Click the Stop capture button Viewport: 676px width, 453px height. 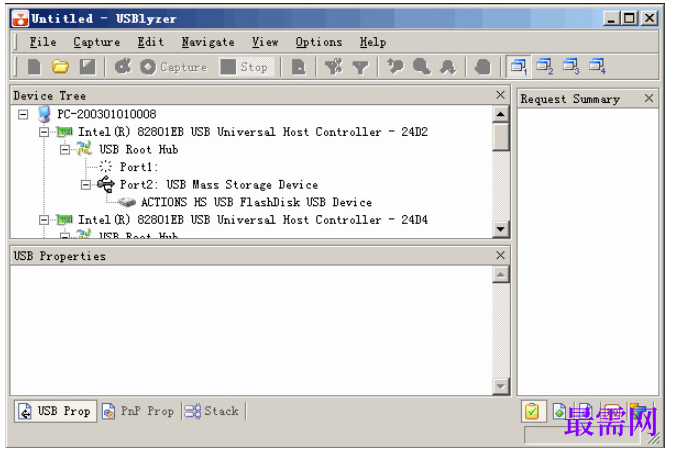click(246, 67)
